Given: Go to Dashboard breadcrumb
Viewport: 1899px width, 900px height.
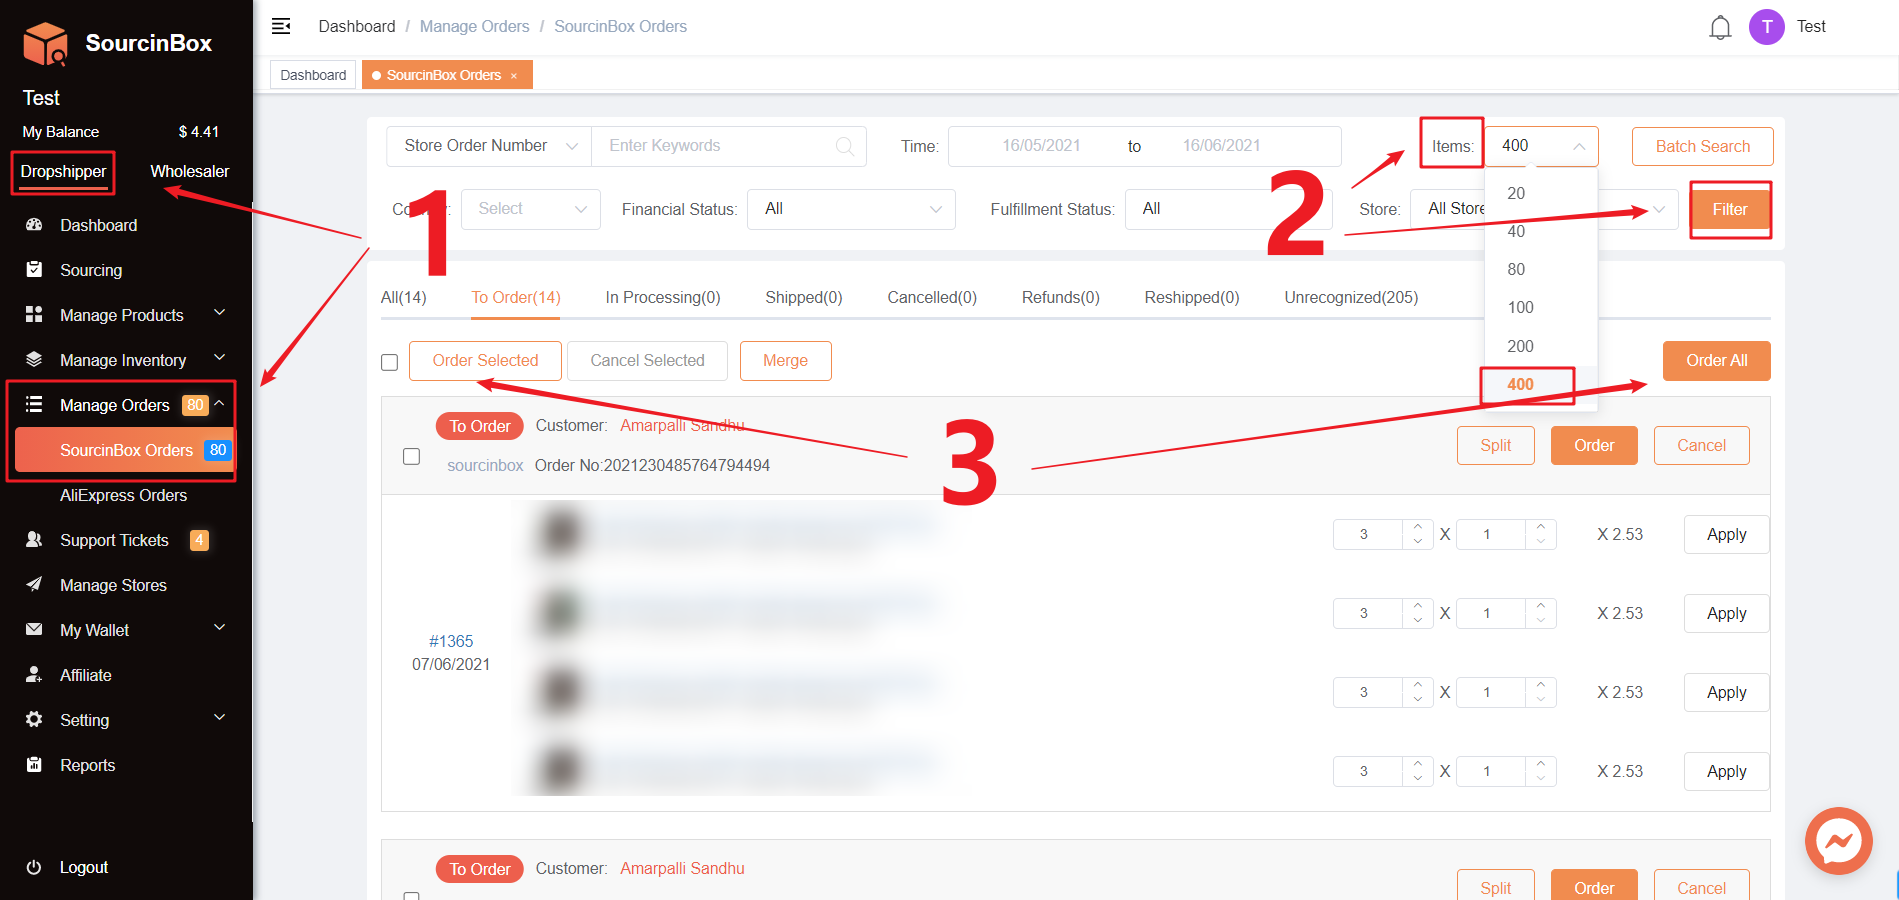Looking at the screenshot, I should click(x=357, y=26).
